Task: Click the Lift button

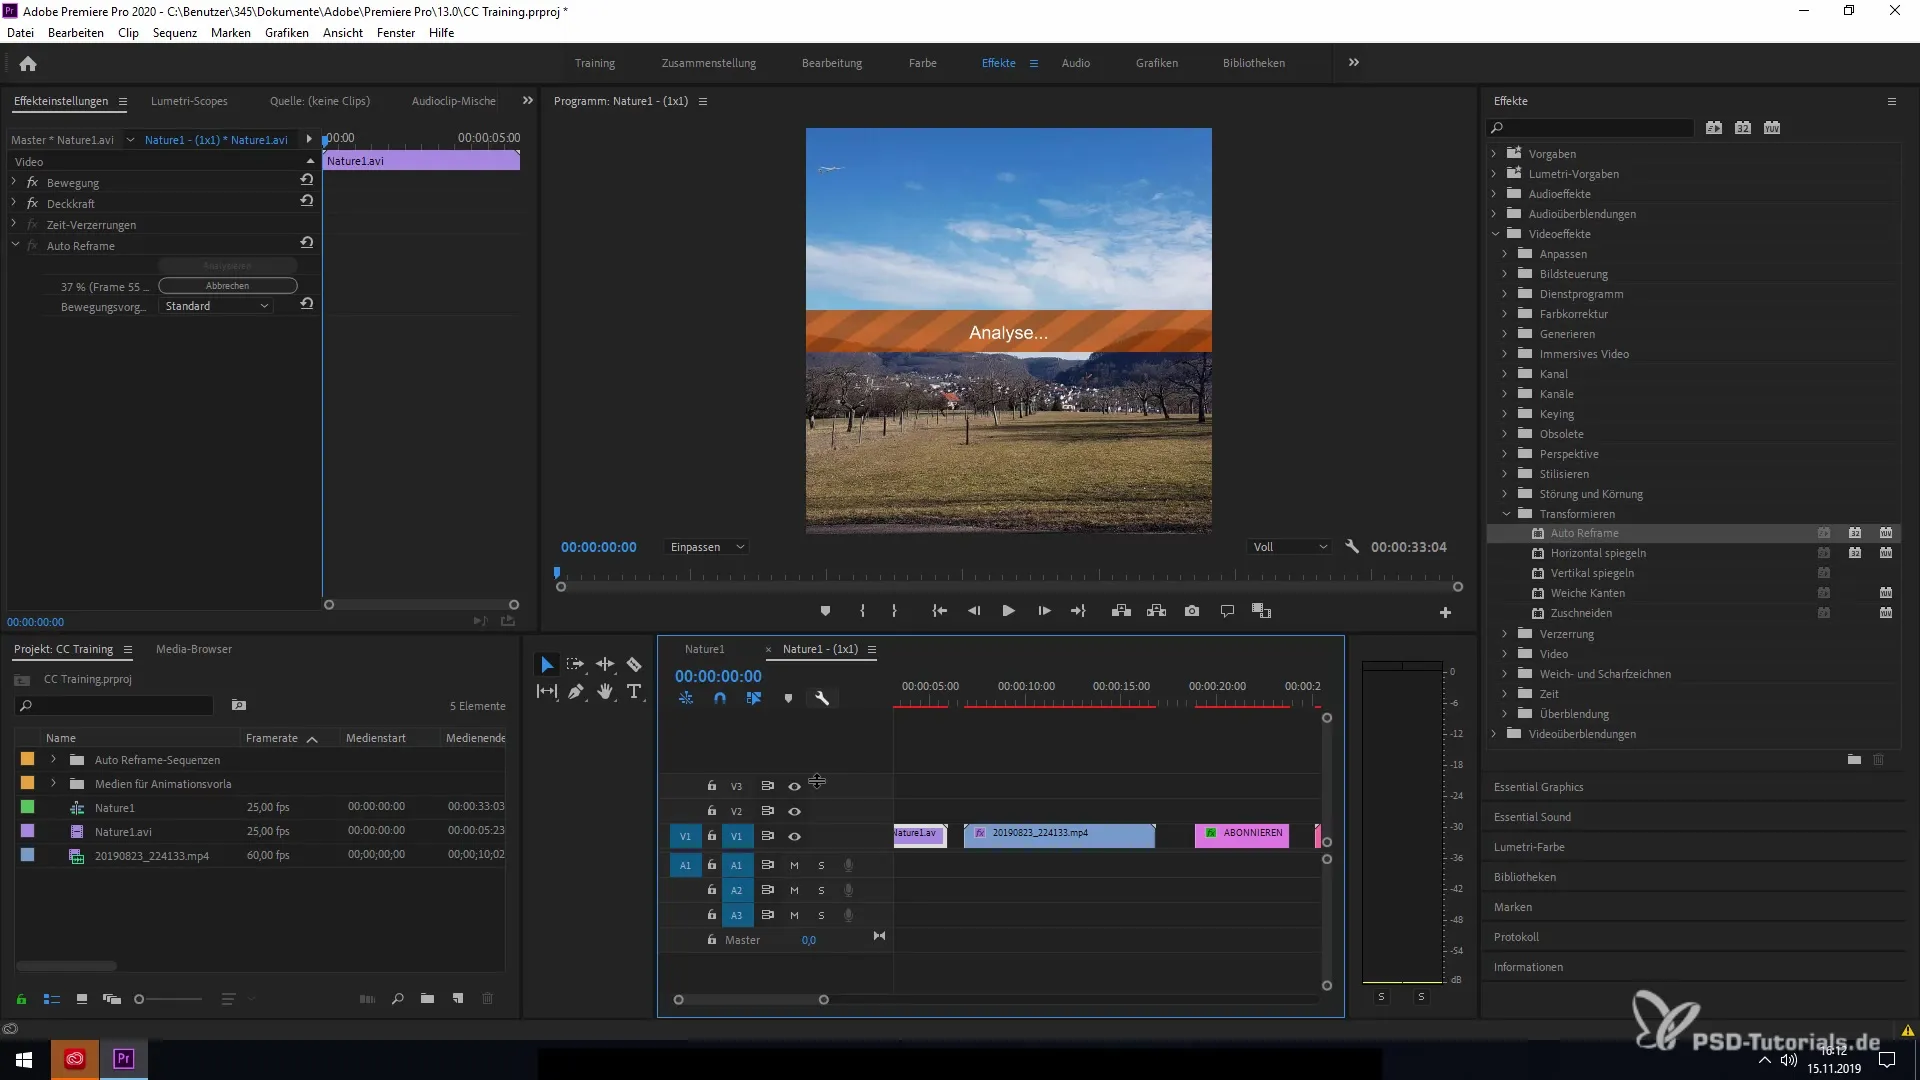Action: tap(1121, 611)
